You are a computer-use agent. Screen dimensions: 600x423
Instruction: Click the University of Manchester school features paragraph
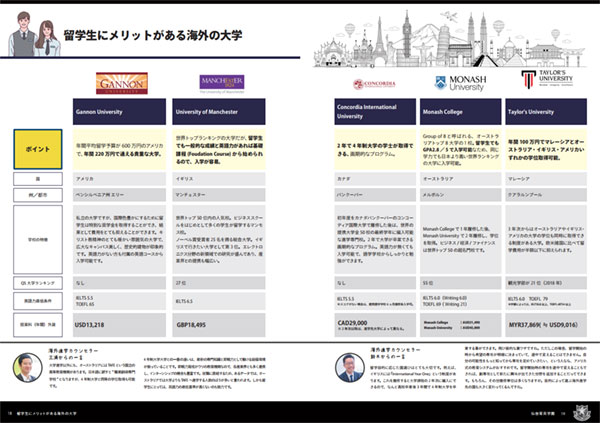tap(218, 240)
